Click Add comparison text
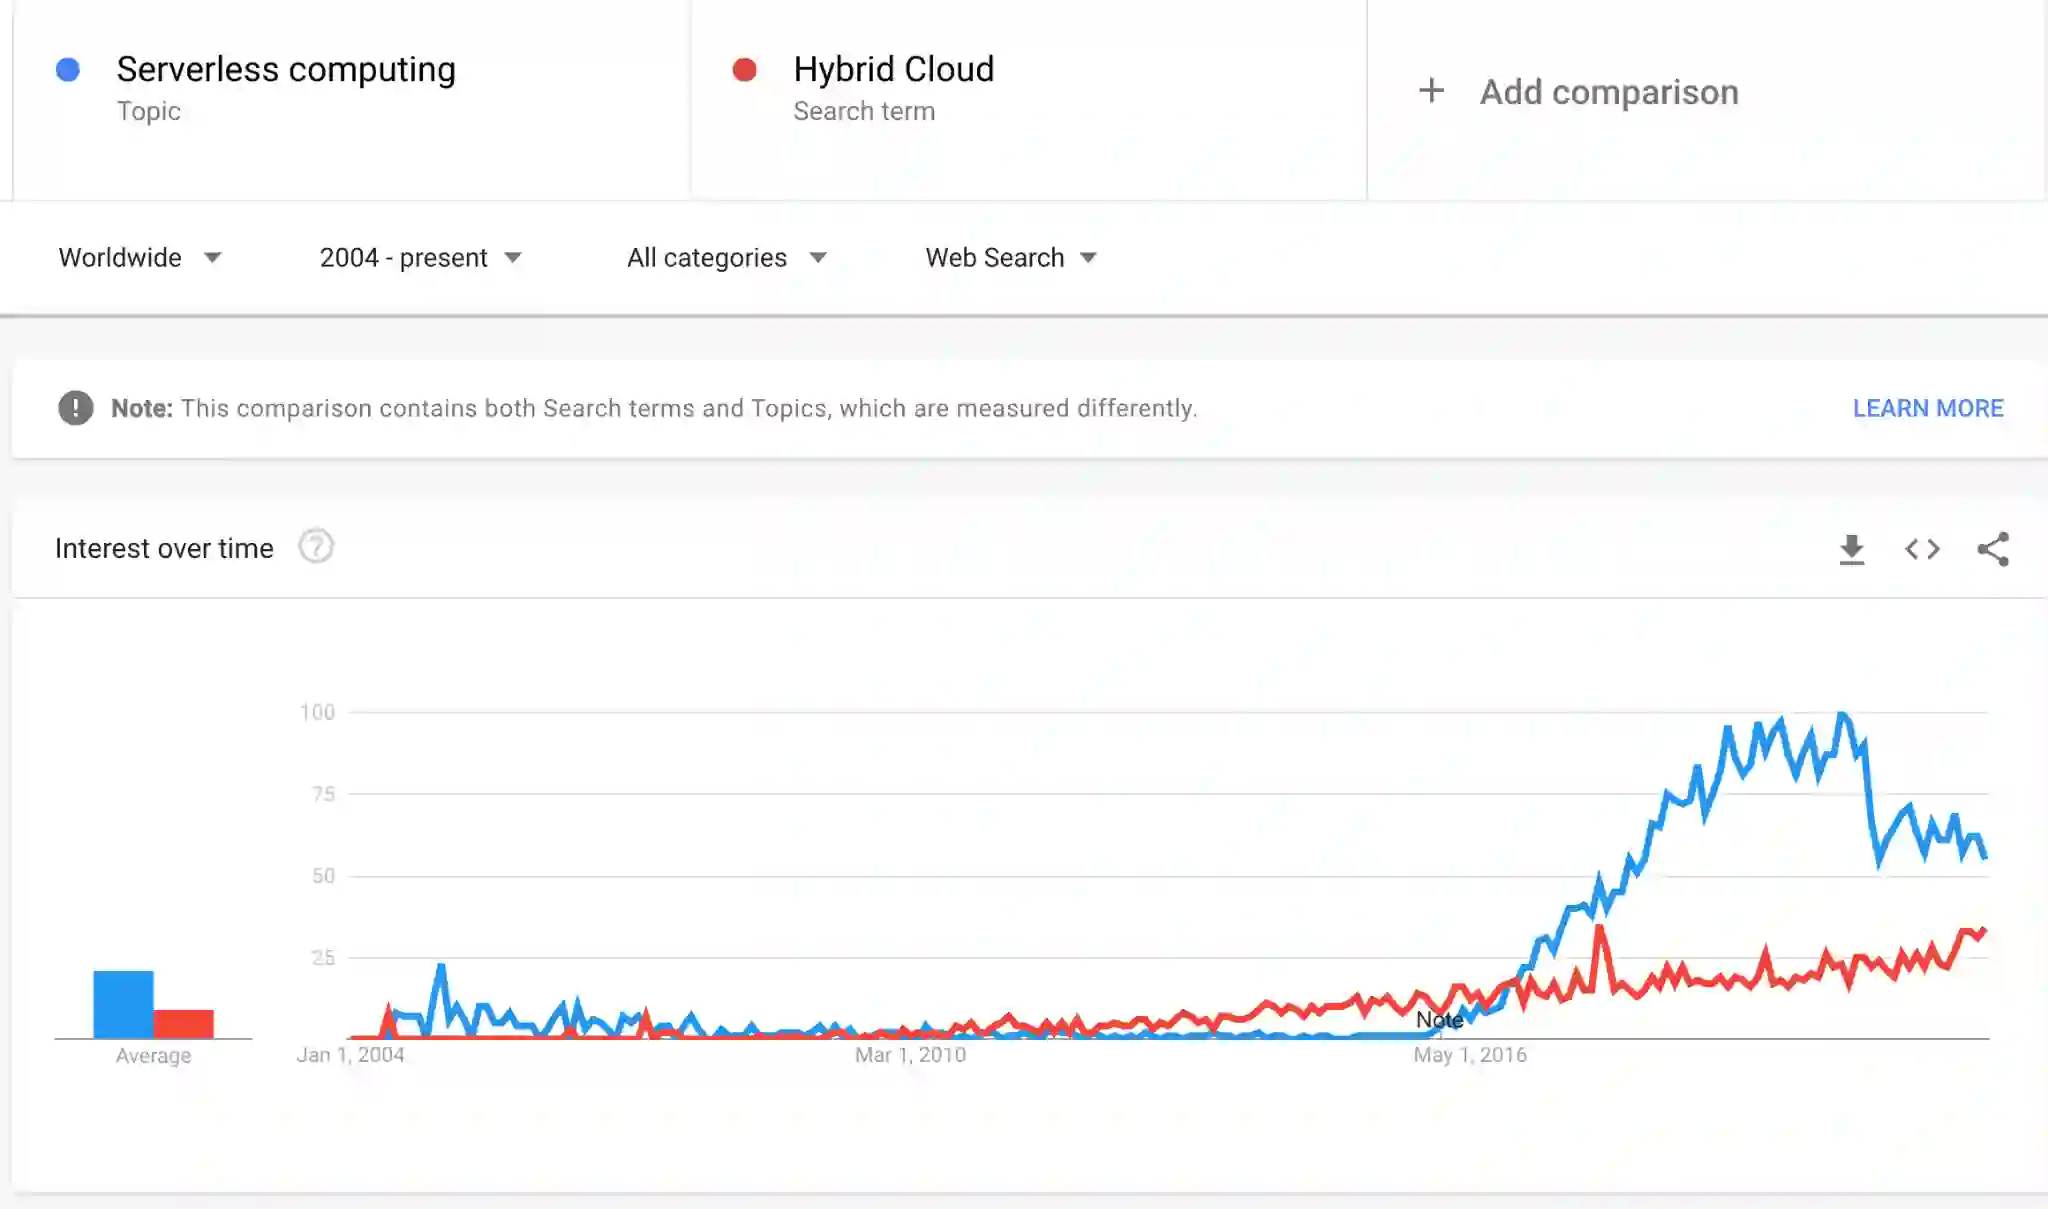Image resolution: width=2048 pixels, height=1209 pixels. tap(1608, 92)
